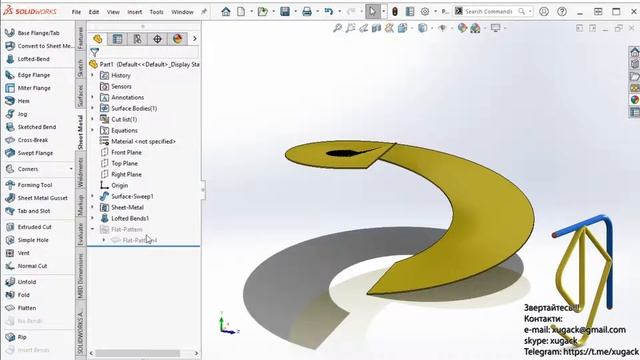Viewport: 640px width, 360px height.
Task: Open the Forming Tool command
Action: point(29,185)
